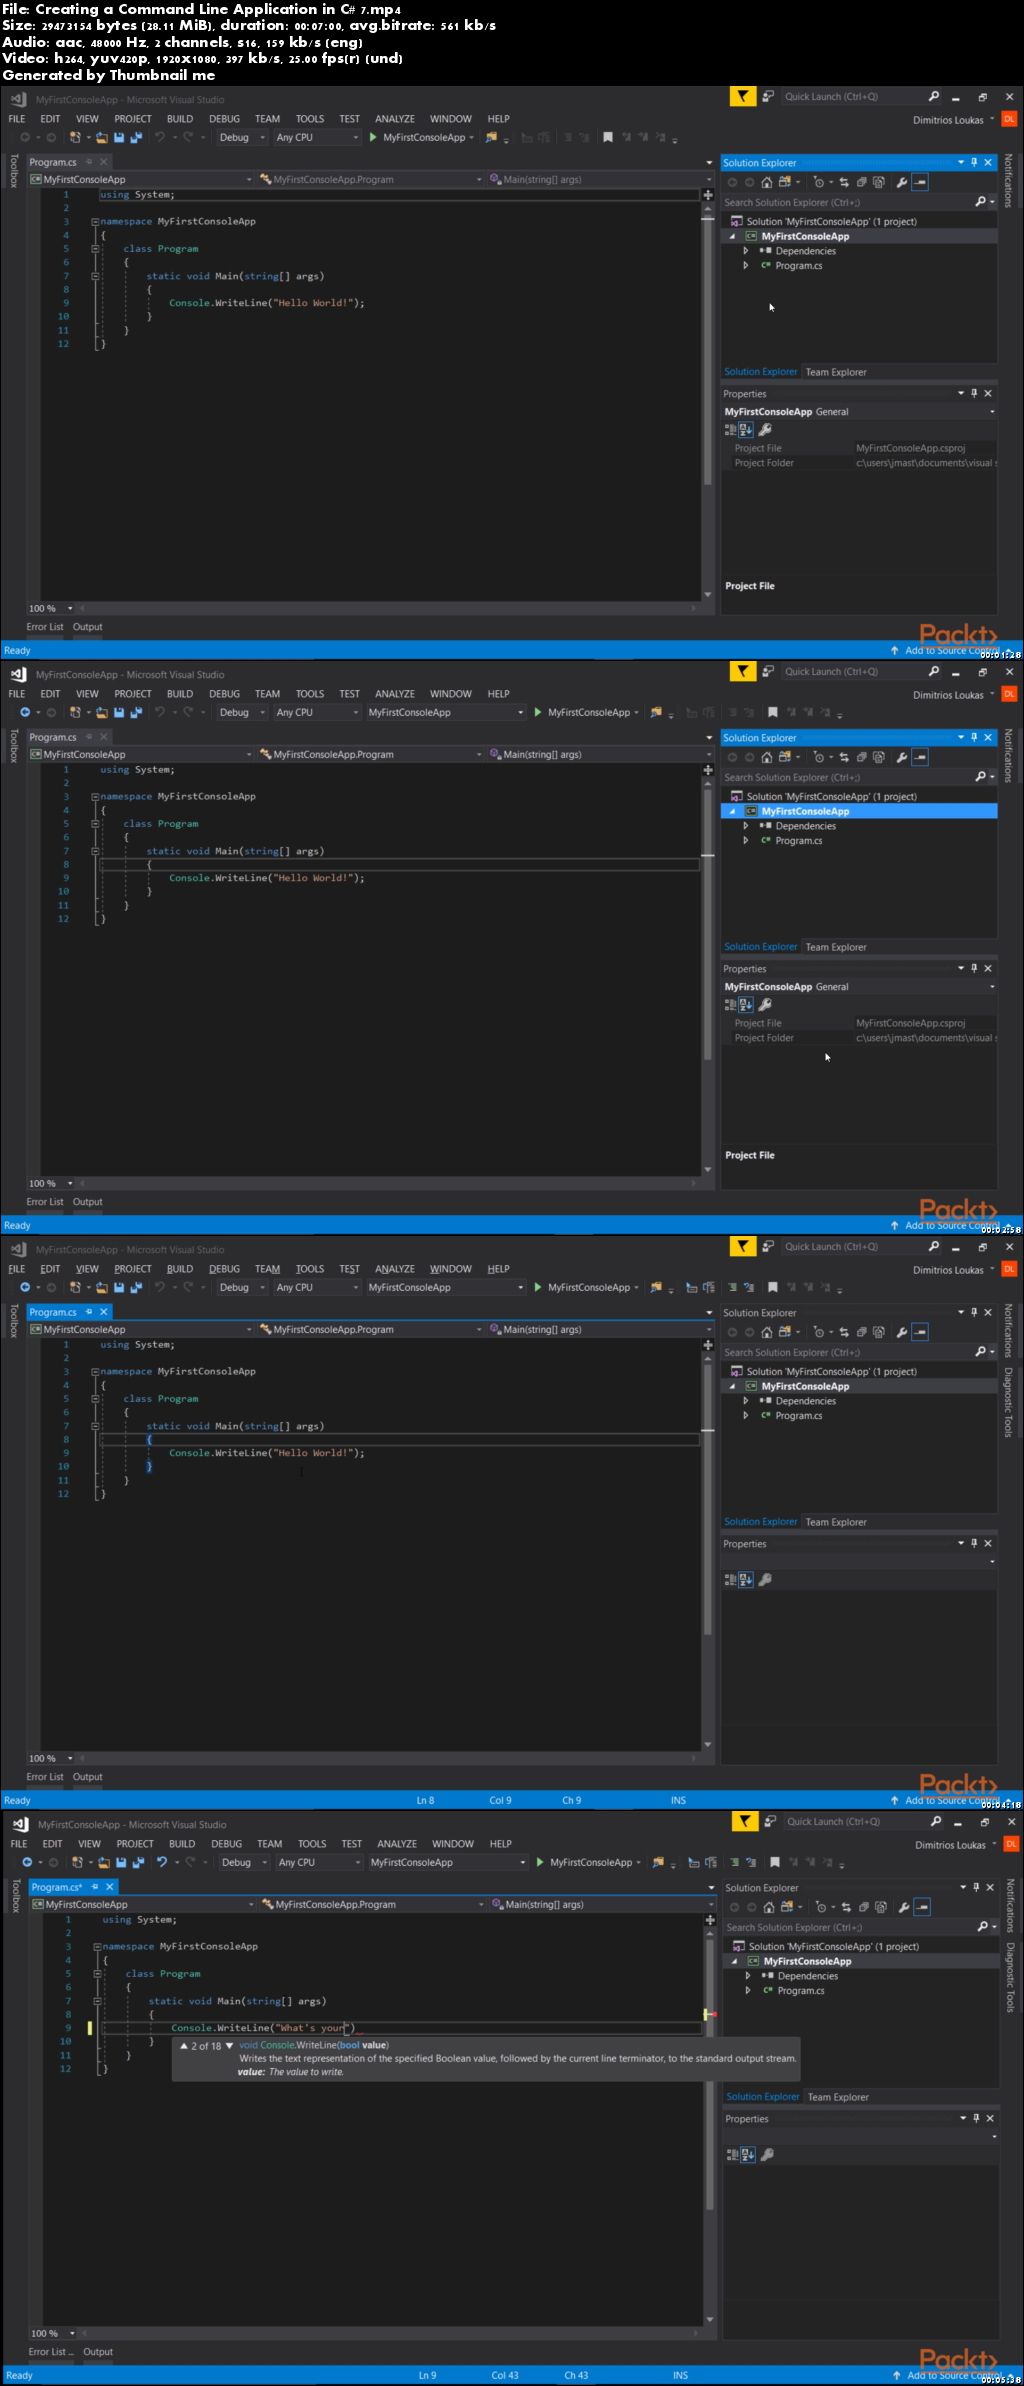Screen dimensions: 1024x2386
Task: Toggle Show All Files in second frame
Action: click(x=878, y=757)
